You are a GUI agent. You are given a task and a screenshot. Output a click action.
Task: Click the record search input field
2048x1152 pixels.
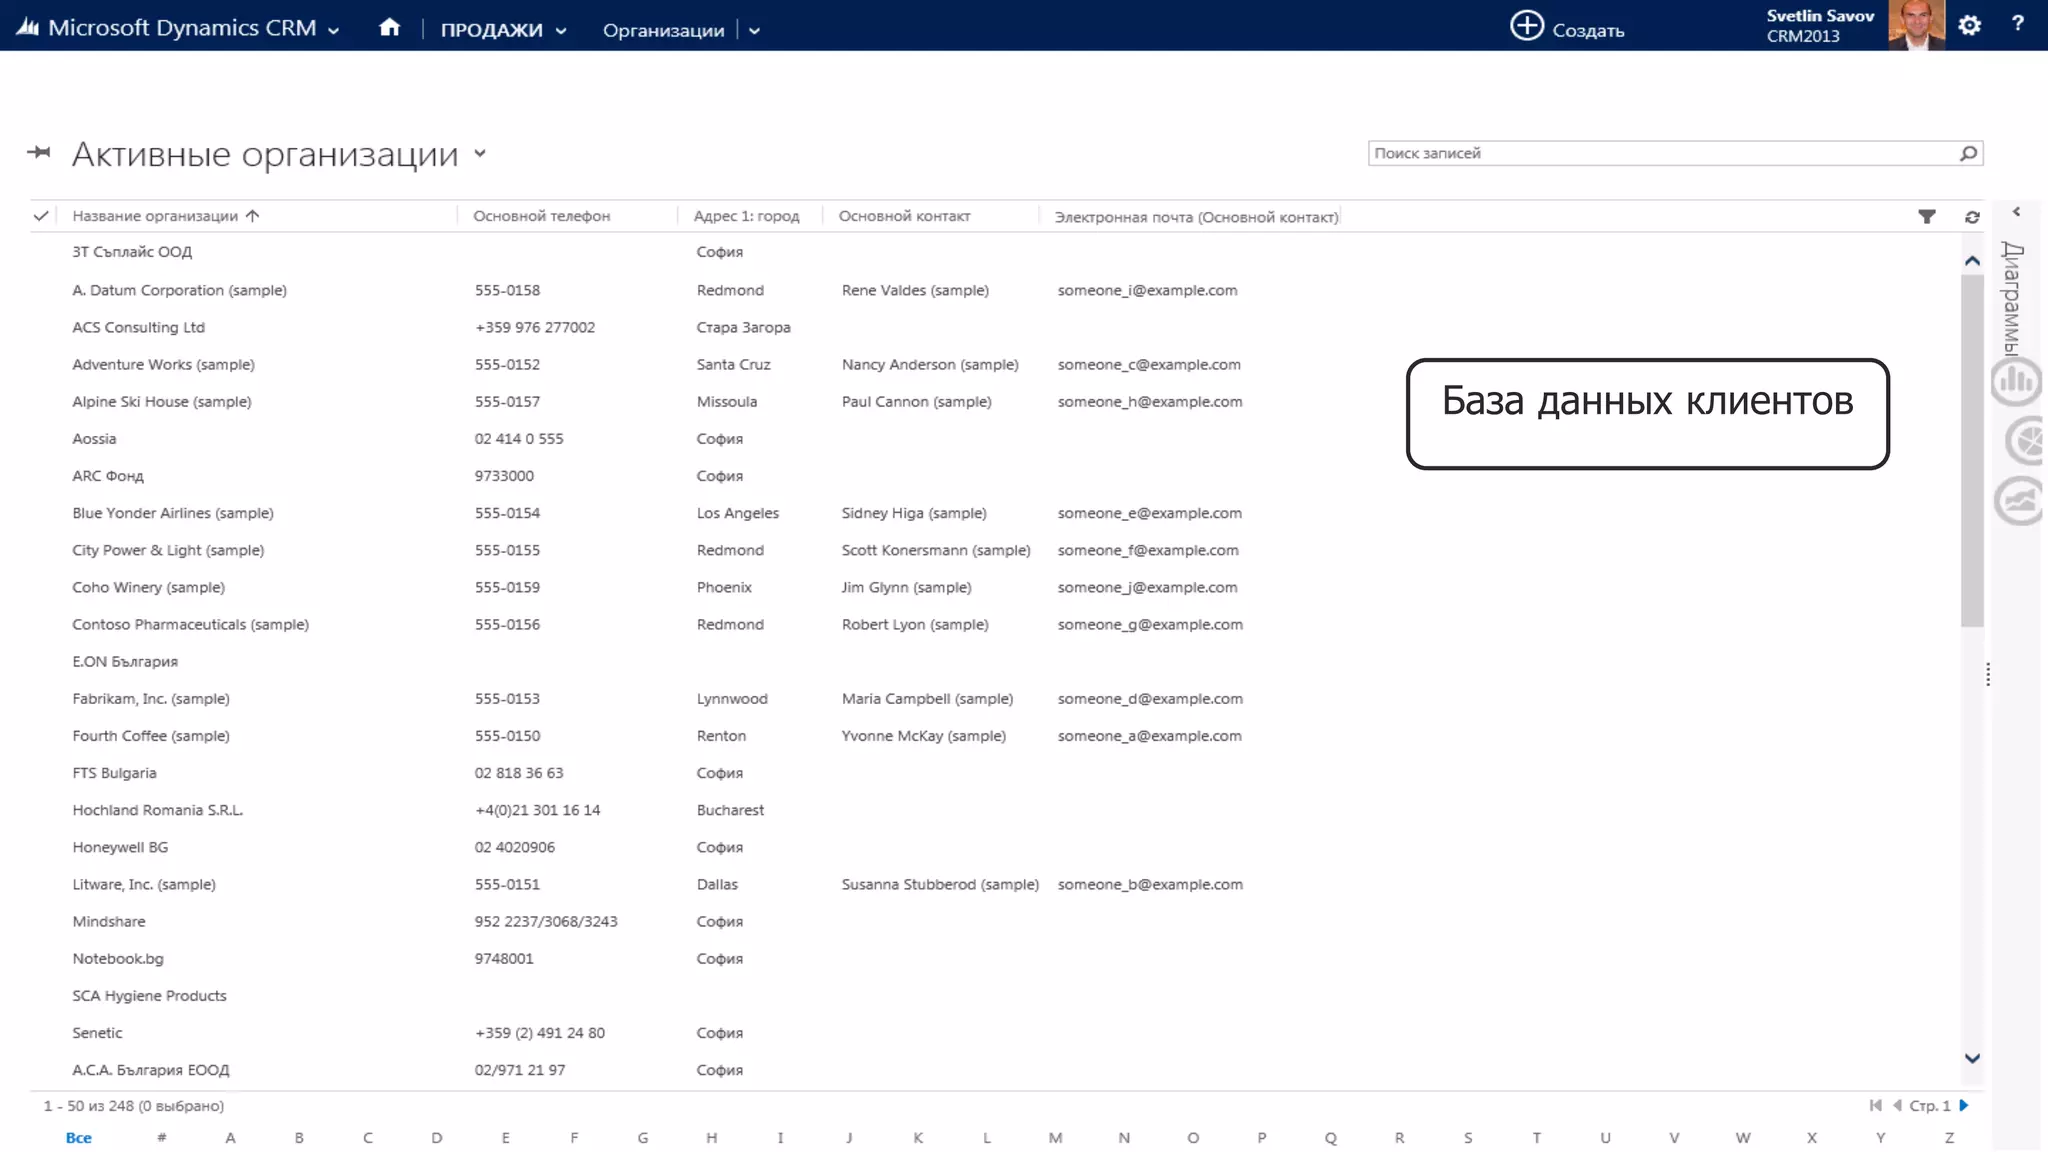[x=1660, y=153]
